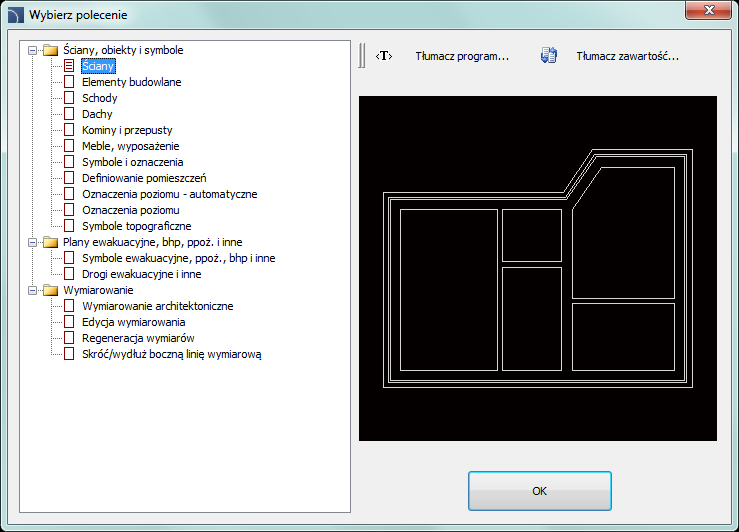This screenshot has width=739, height=532.
Task: Click the icon beside Definiowanie pomieszczeń
Action: pos(69,178)
